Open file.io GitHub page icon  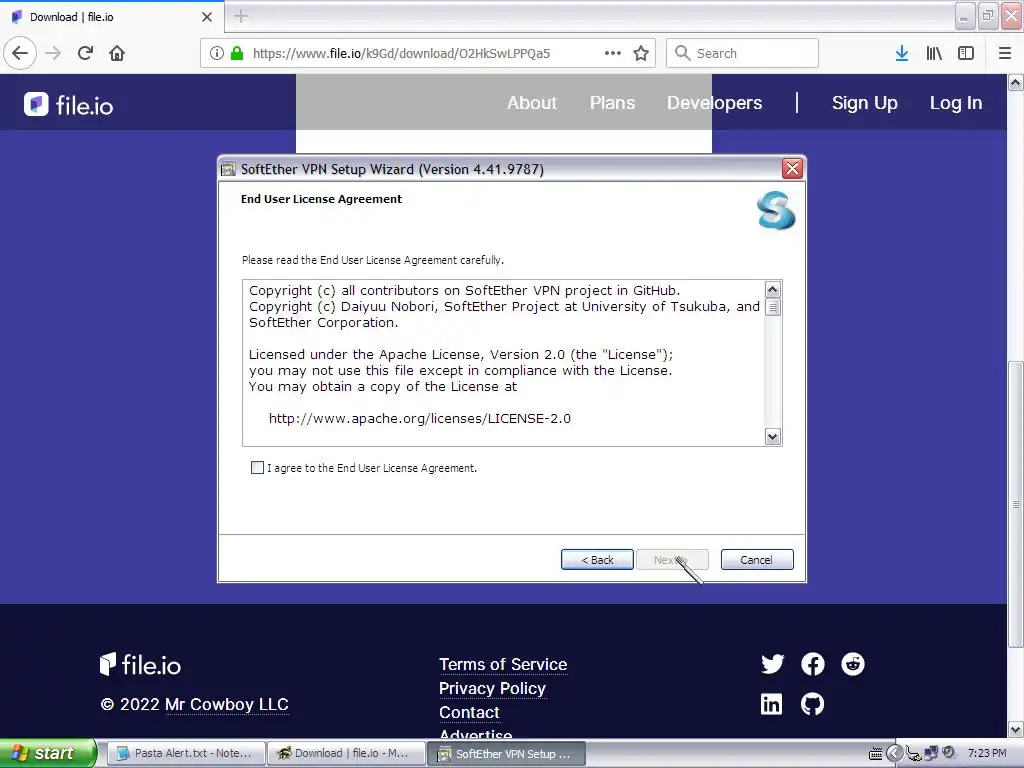tap(812, 704)
